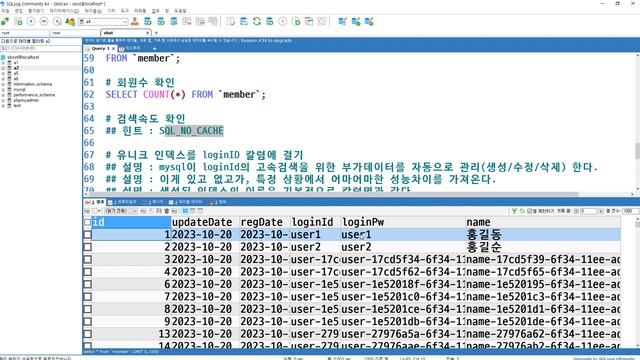Select the a2 database in tree

point(16,68)
